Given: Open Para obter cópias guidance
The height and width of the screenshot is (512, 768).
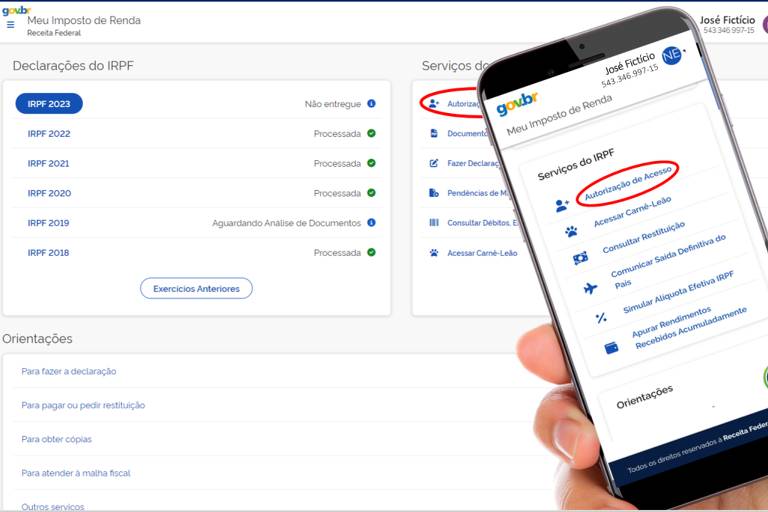Looking at the screenshot, I should point(57,439).
